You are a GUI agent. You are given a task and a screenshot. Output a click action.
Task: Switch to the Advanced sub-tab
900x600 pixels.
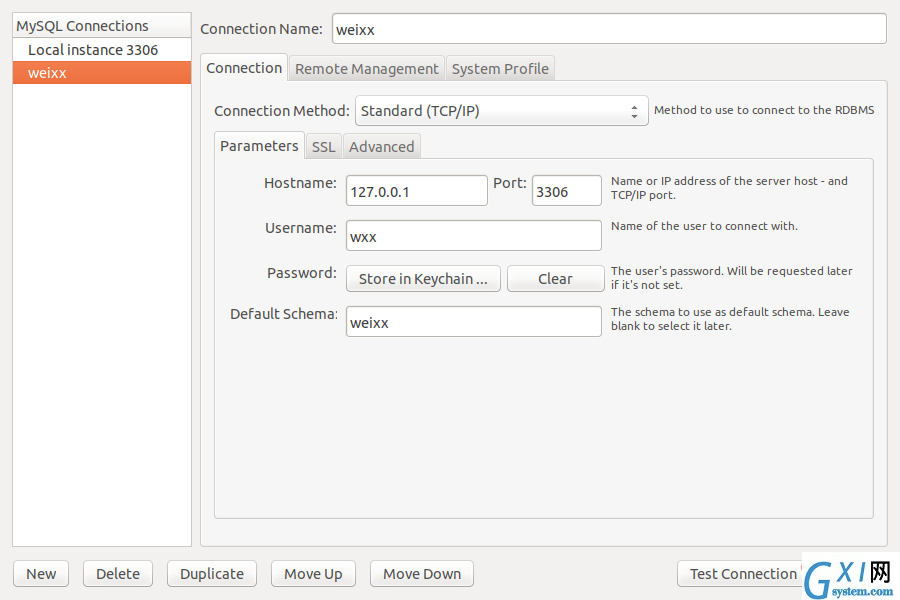(382, 147)
